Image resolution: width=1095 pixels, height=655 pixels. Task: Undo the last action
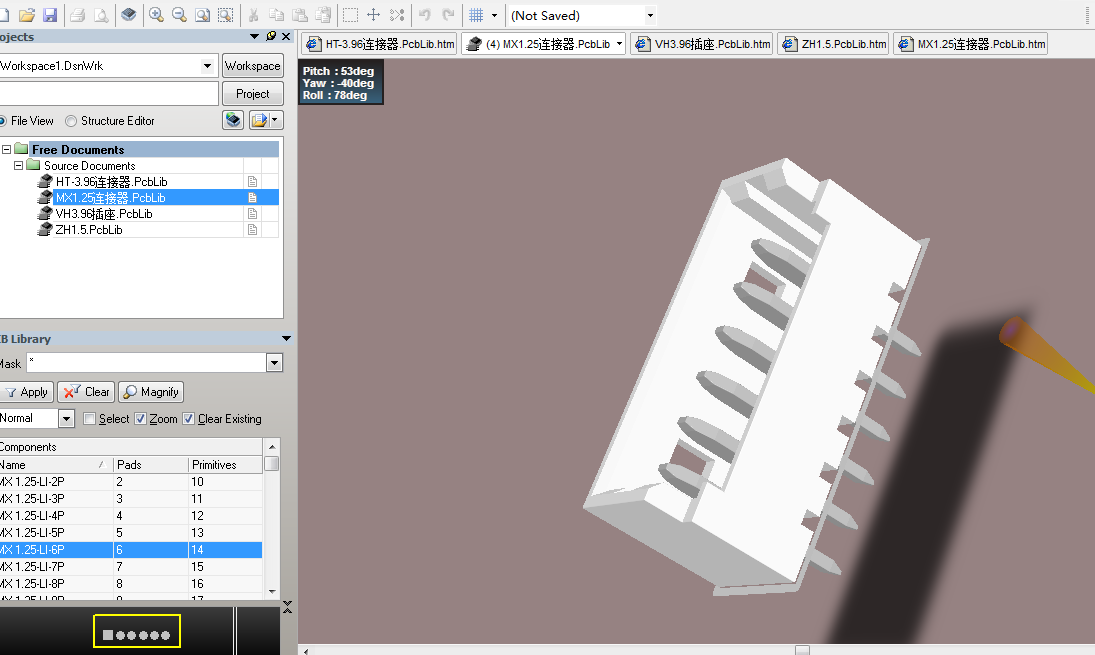(425, 15)
